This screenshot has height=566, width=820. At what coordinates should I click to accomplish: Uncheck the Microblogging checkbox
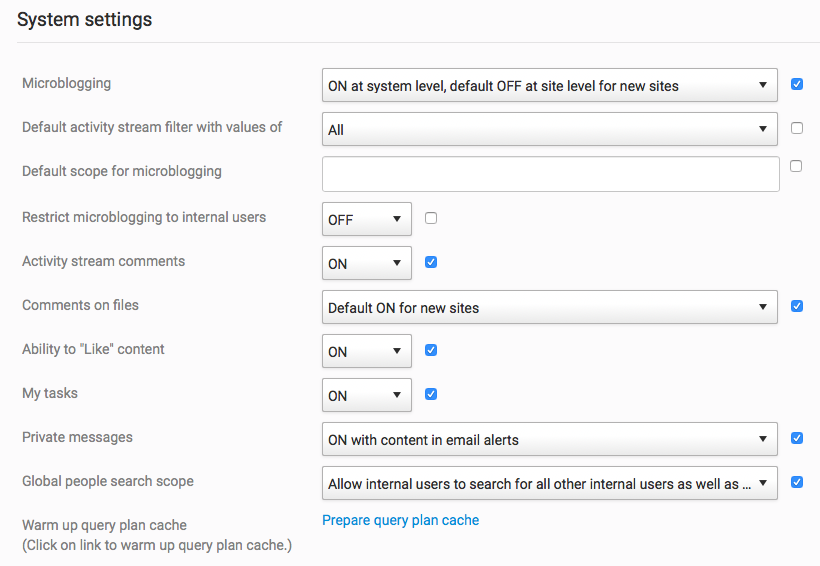[797, 84]
